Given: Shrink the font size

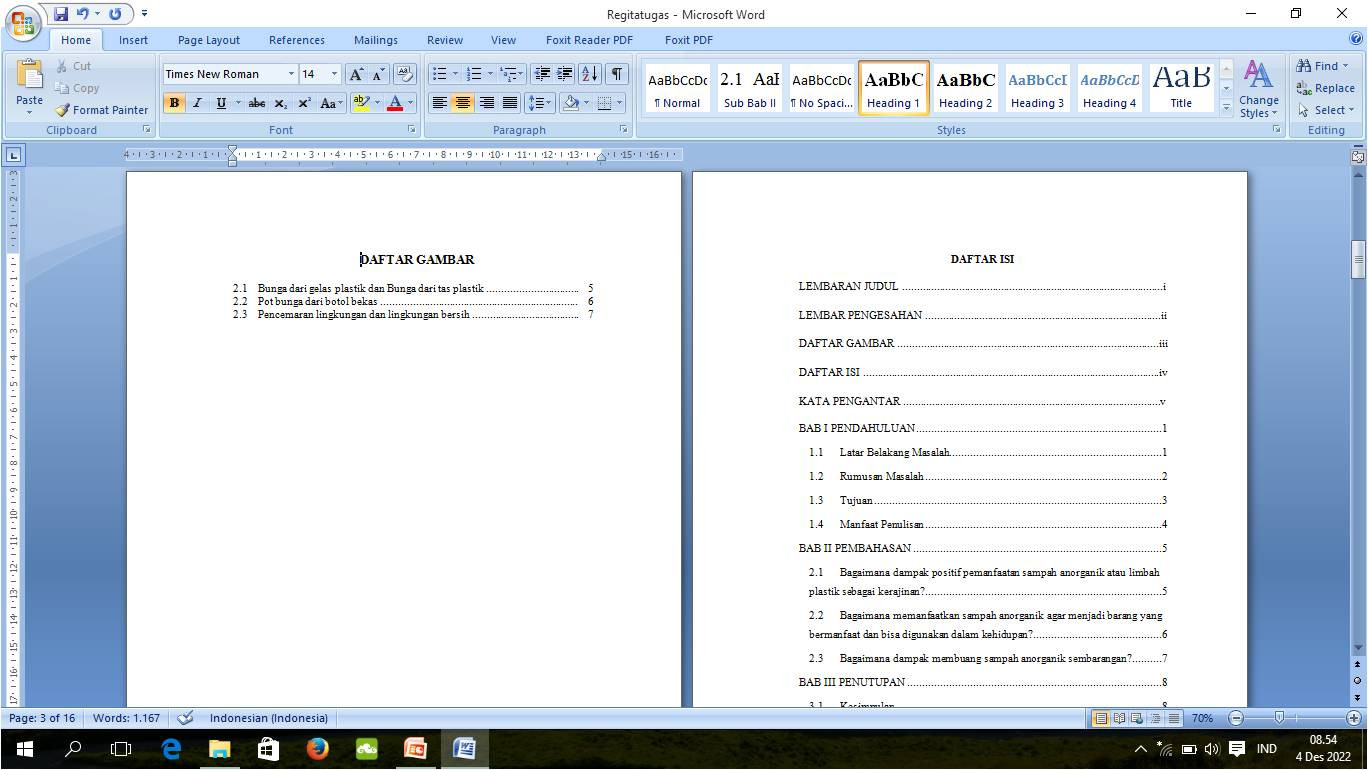Looking at the screenshot, I should [379, 74].
